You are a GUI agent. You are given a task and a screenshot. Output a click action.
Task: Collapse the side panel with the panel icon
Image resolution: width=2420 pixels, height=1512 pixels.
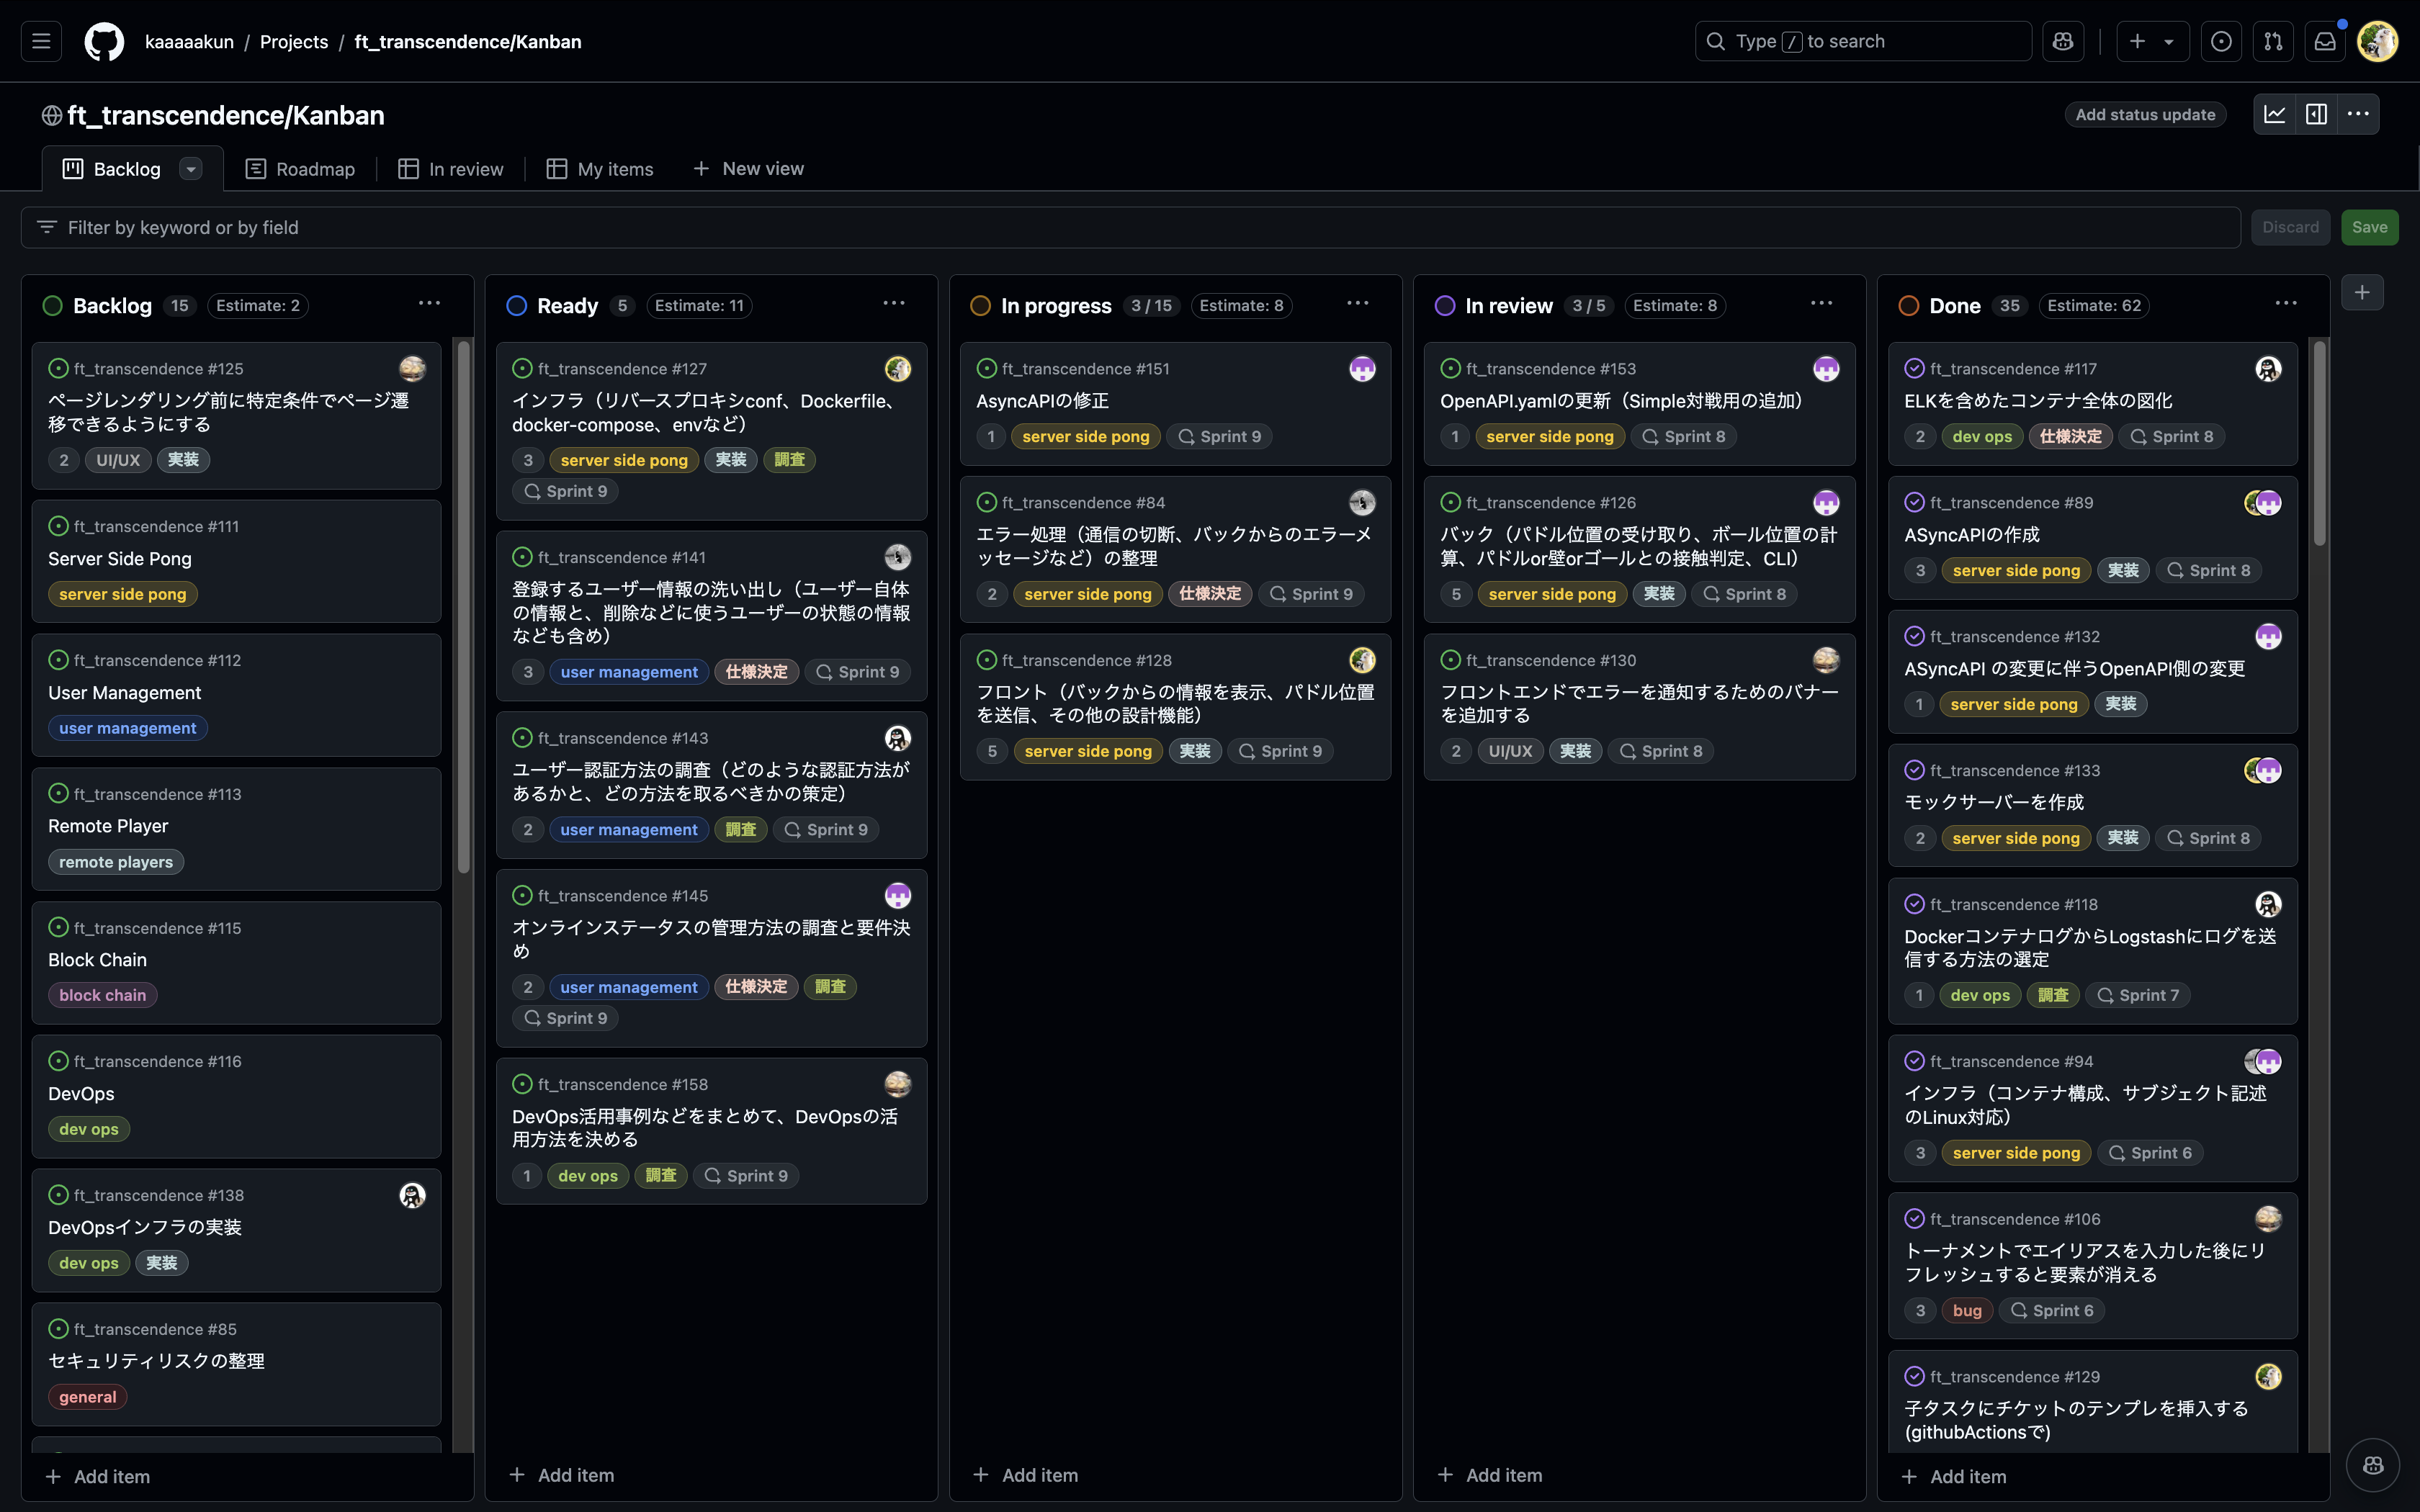point(2316,114)
